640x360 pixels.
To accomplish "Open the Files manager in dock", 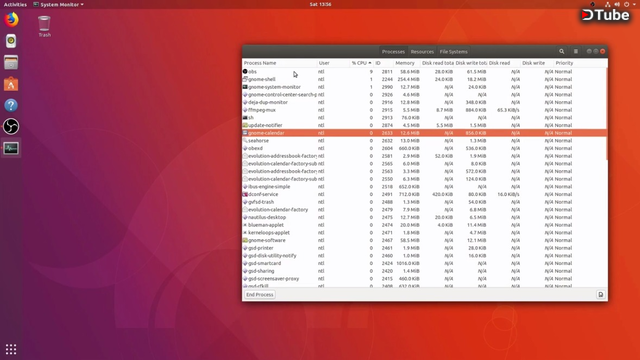I will click(x=11, y=62).
